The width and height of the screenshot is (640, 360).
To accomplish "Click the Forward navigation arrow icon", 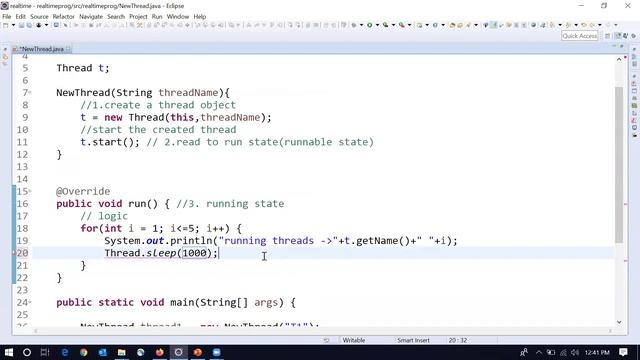I will pos(608,25).
